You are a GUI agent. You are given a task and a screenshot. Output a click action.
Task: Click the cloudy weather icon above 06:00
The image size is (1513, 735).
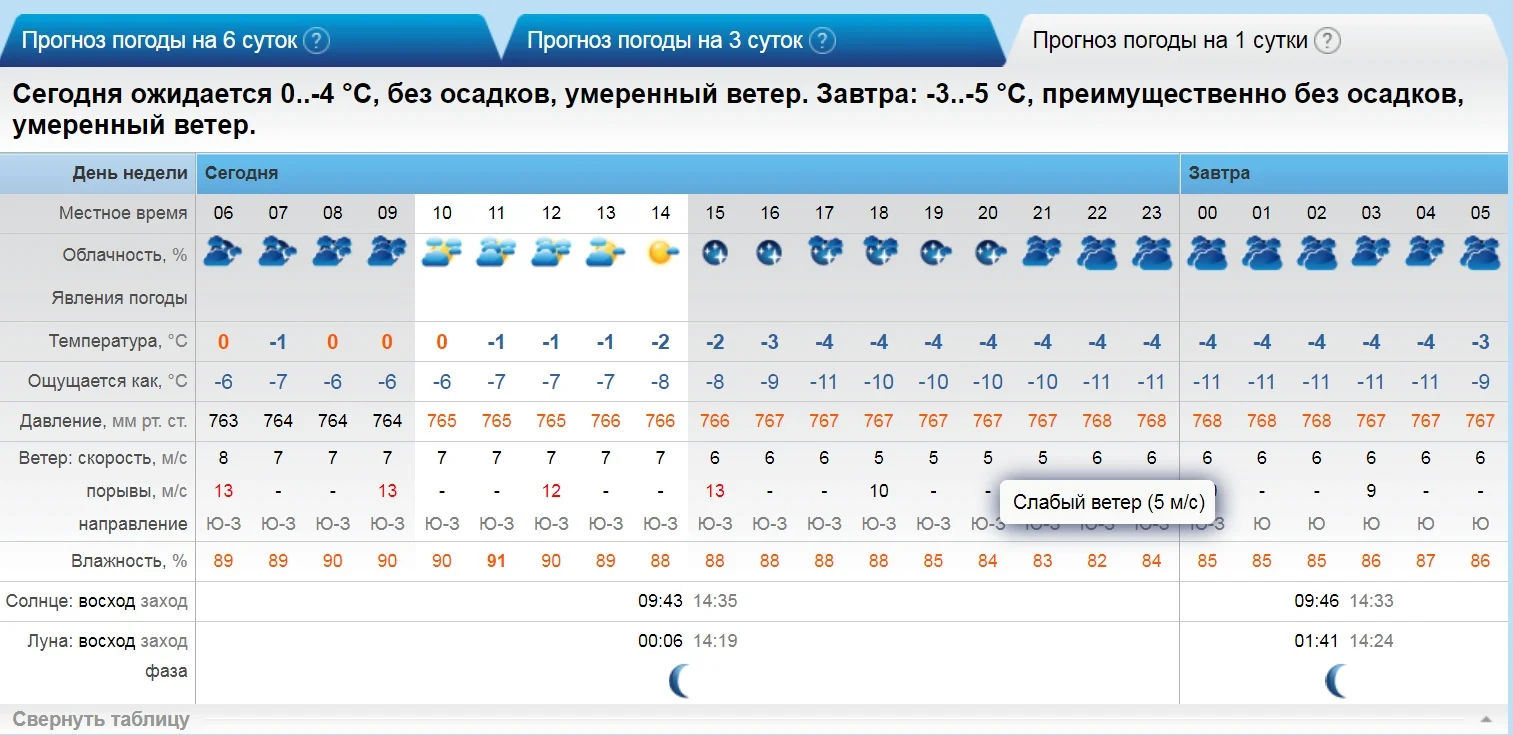click(222, 251)
